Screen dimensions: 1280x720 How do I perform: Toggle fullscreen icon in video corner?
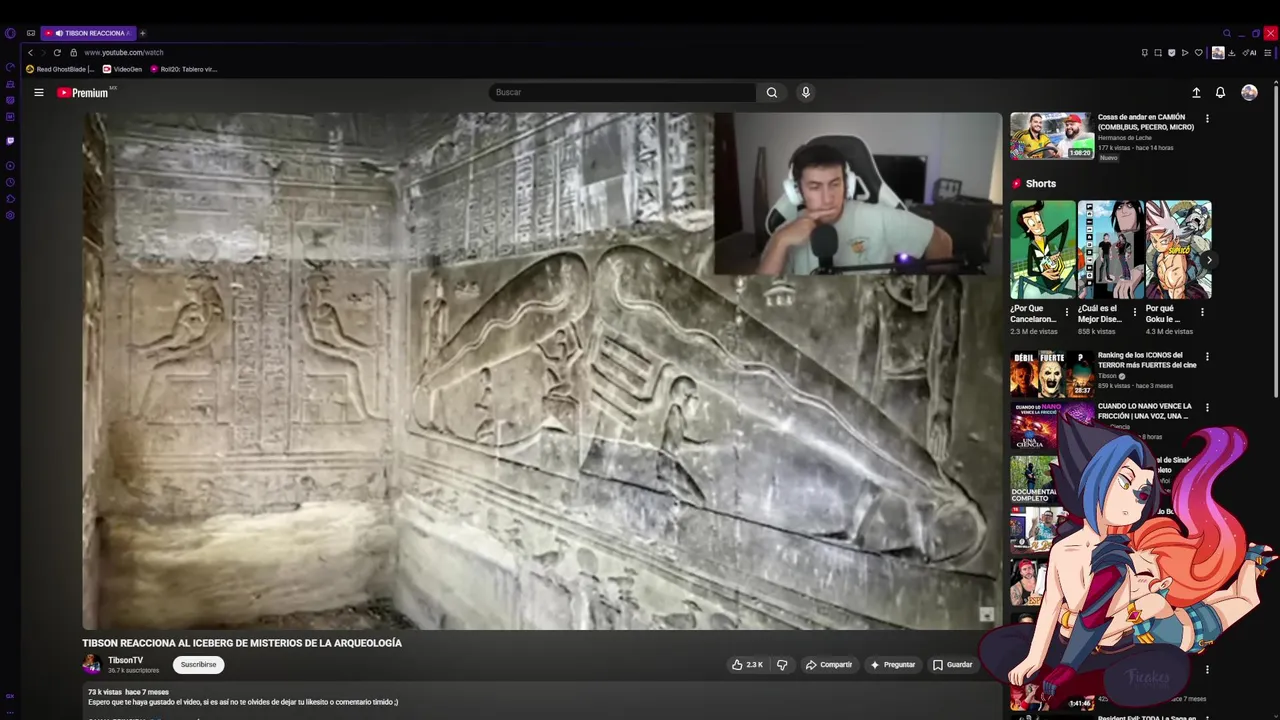pos(986,615)
